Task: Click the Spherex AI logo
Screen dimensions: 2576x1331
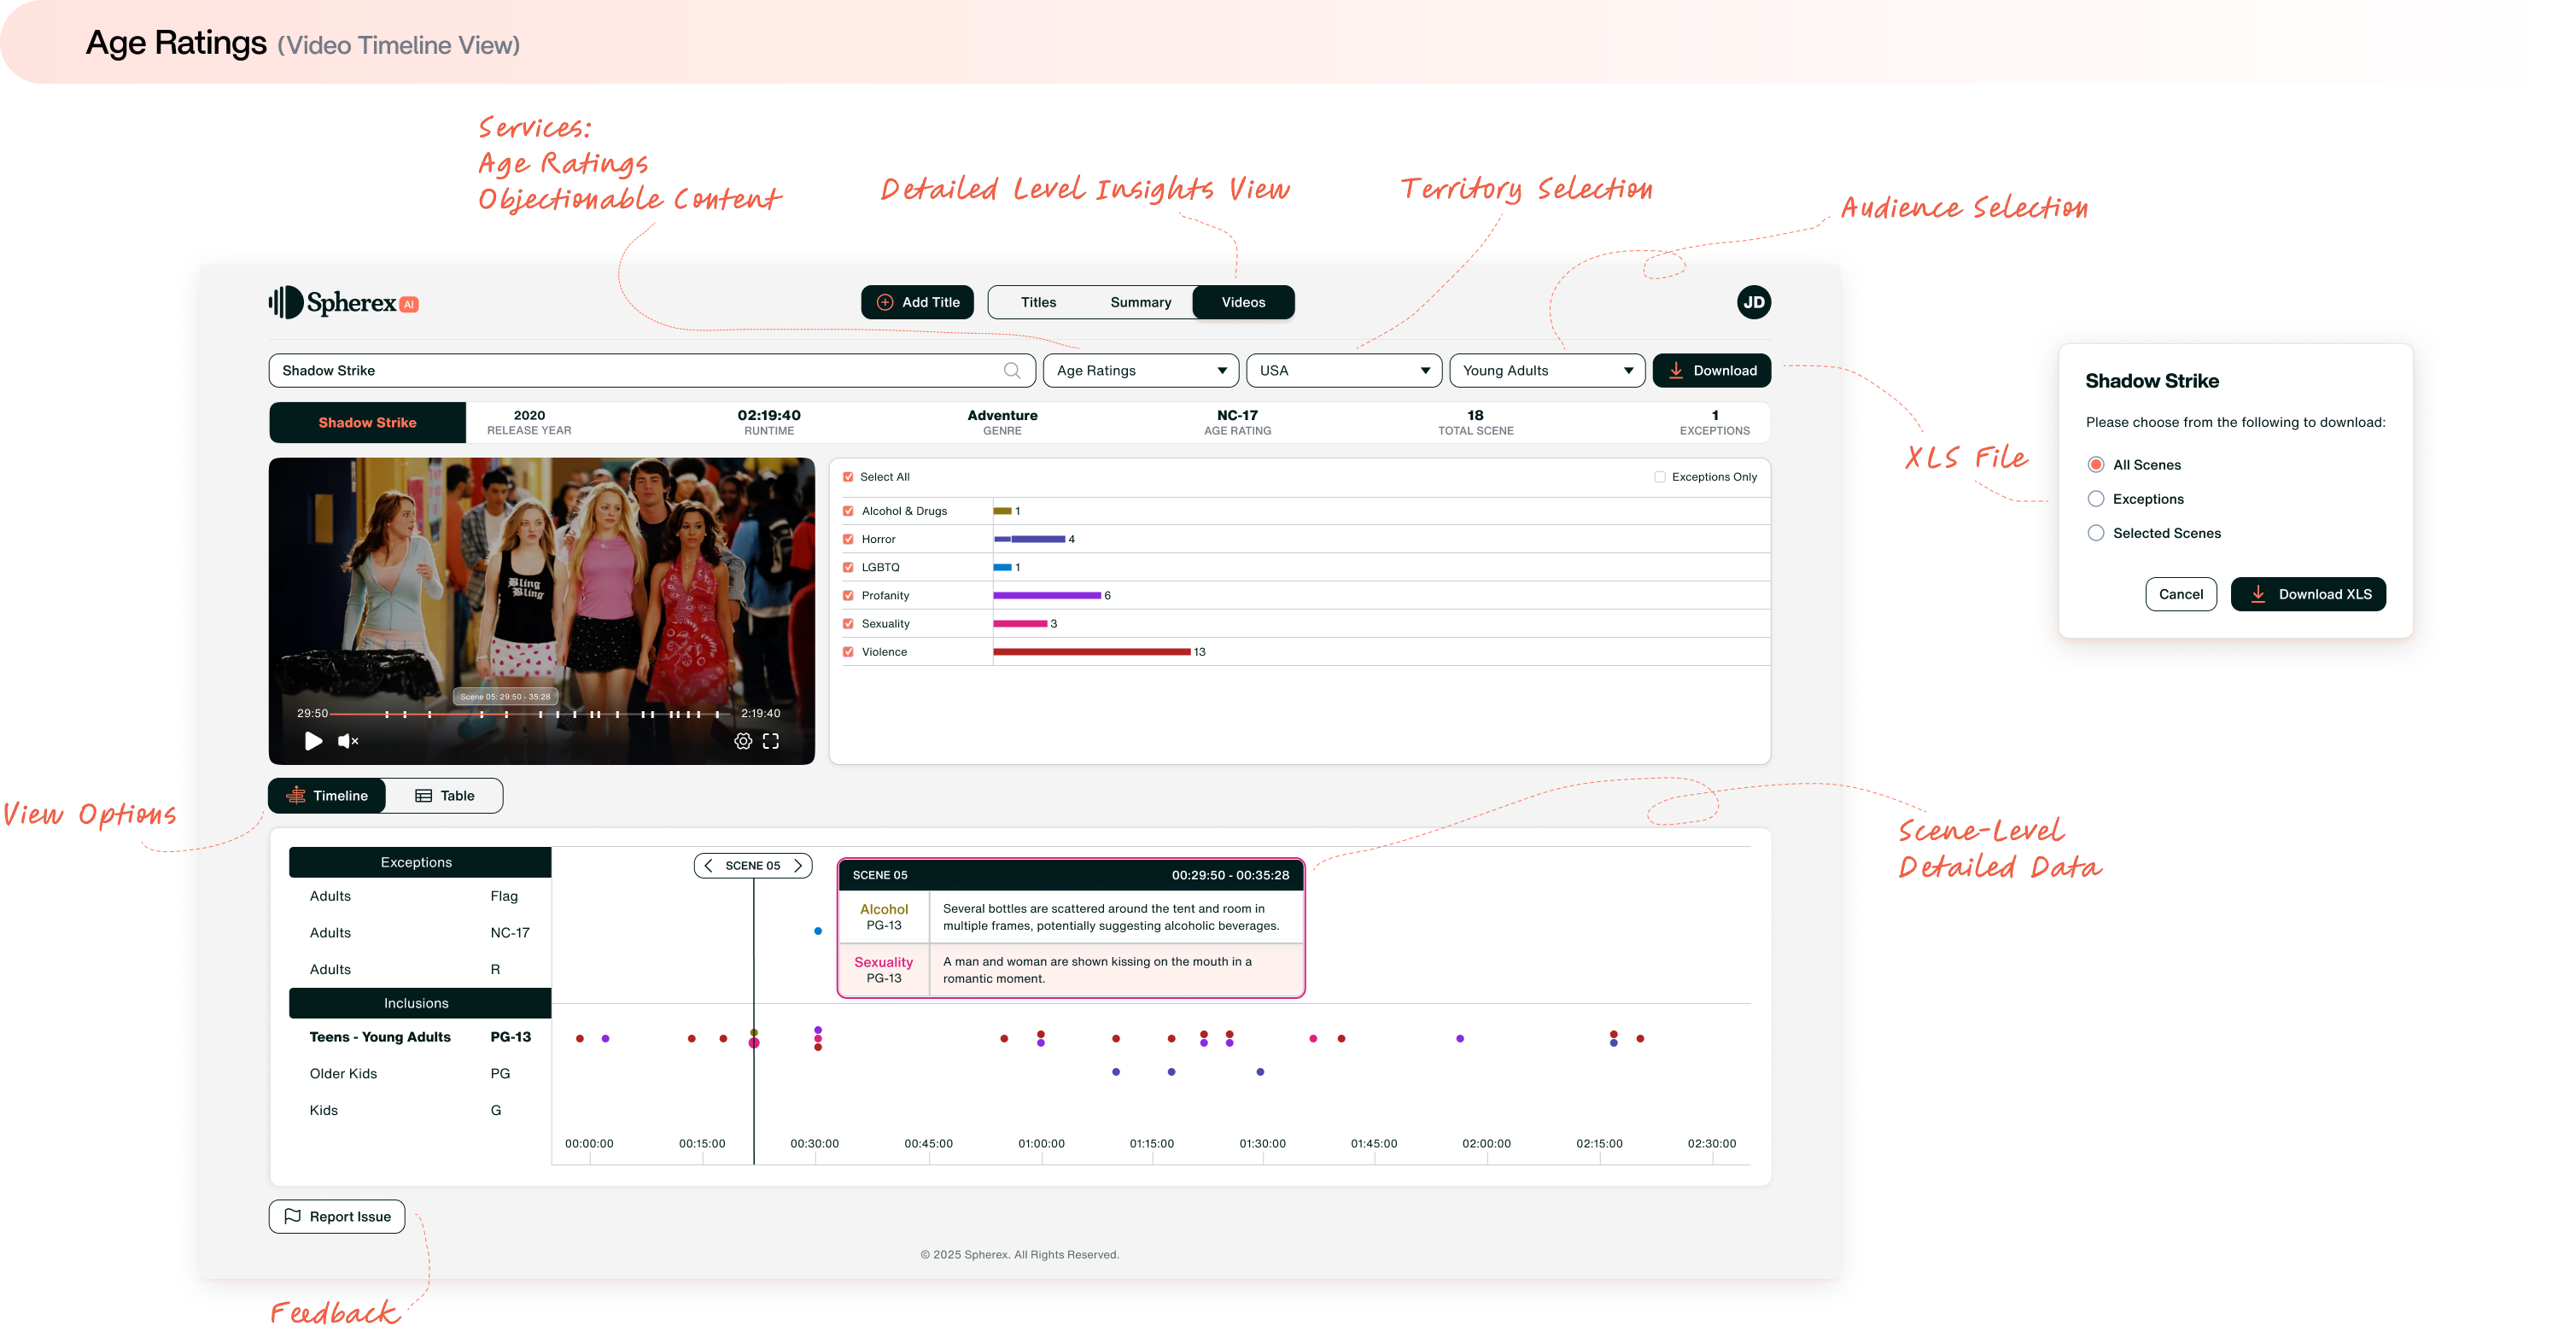Action: (343, 302)
